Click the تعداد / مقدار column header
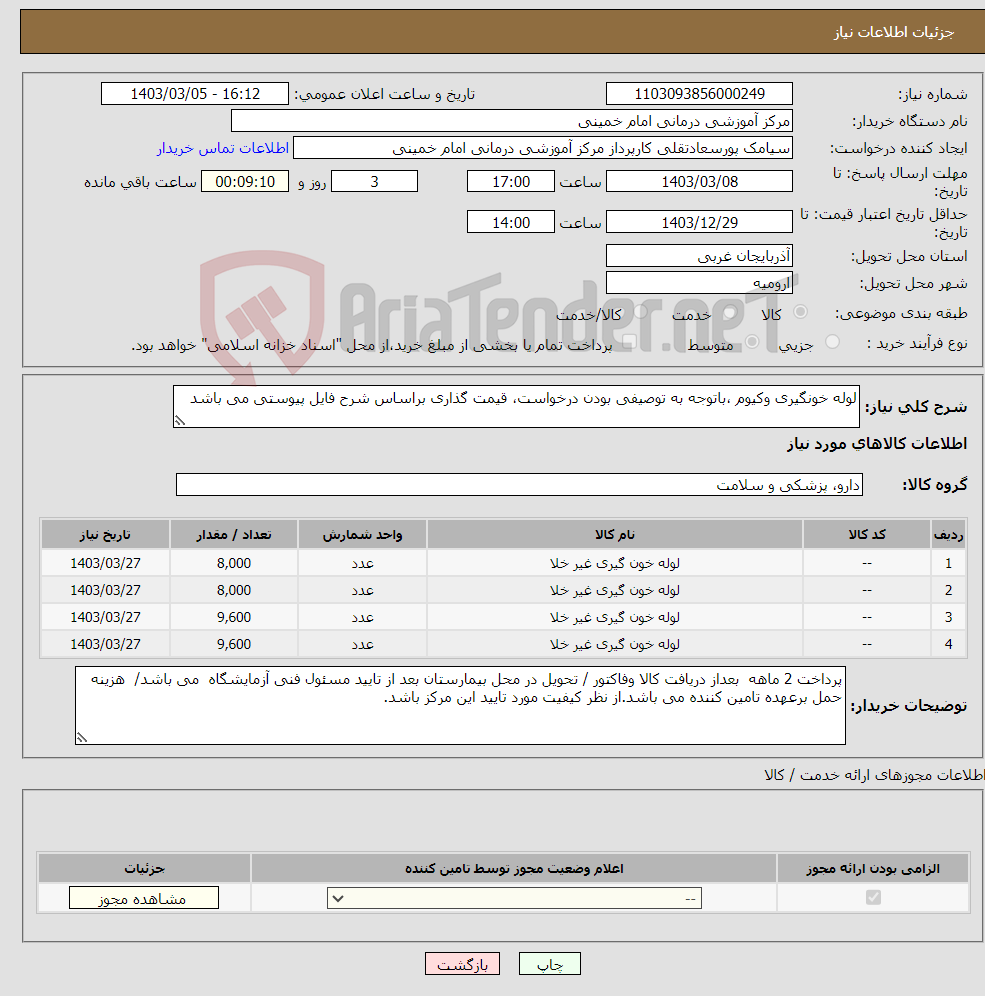Image resolution: width=985 pixels, height=996 pixels. (234, 535)
